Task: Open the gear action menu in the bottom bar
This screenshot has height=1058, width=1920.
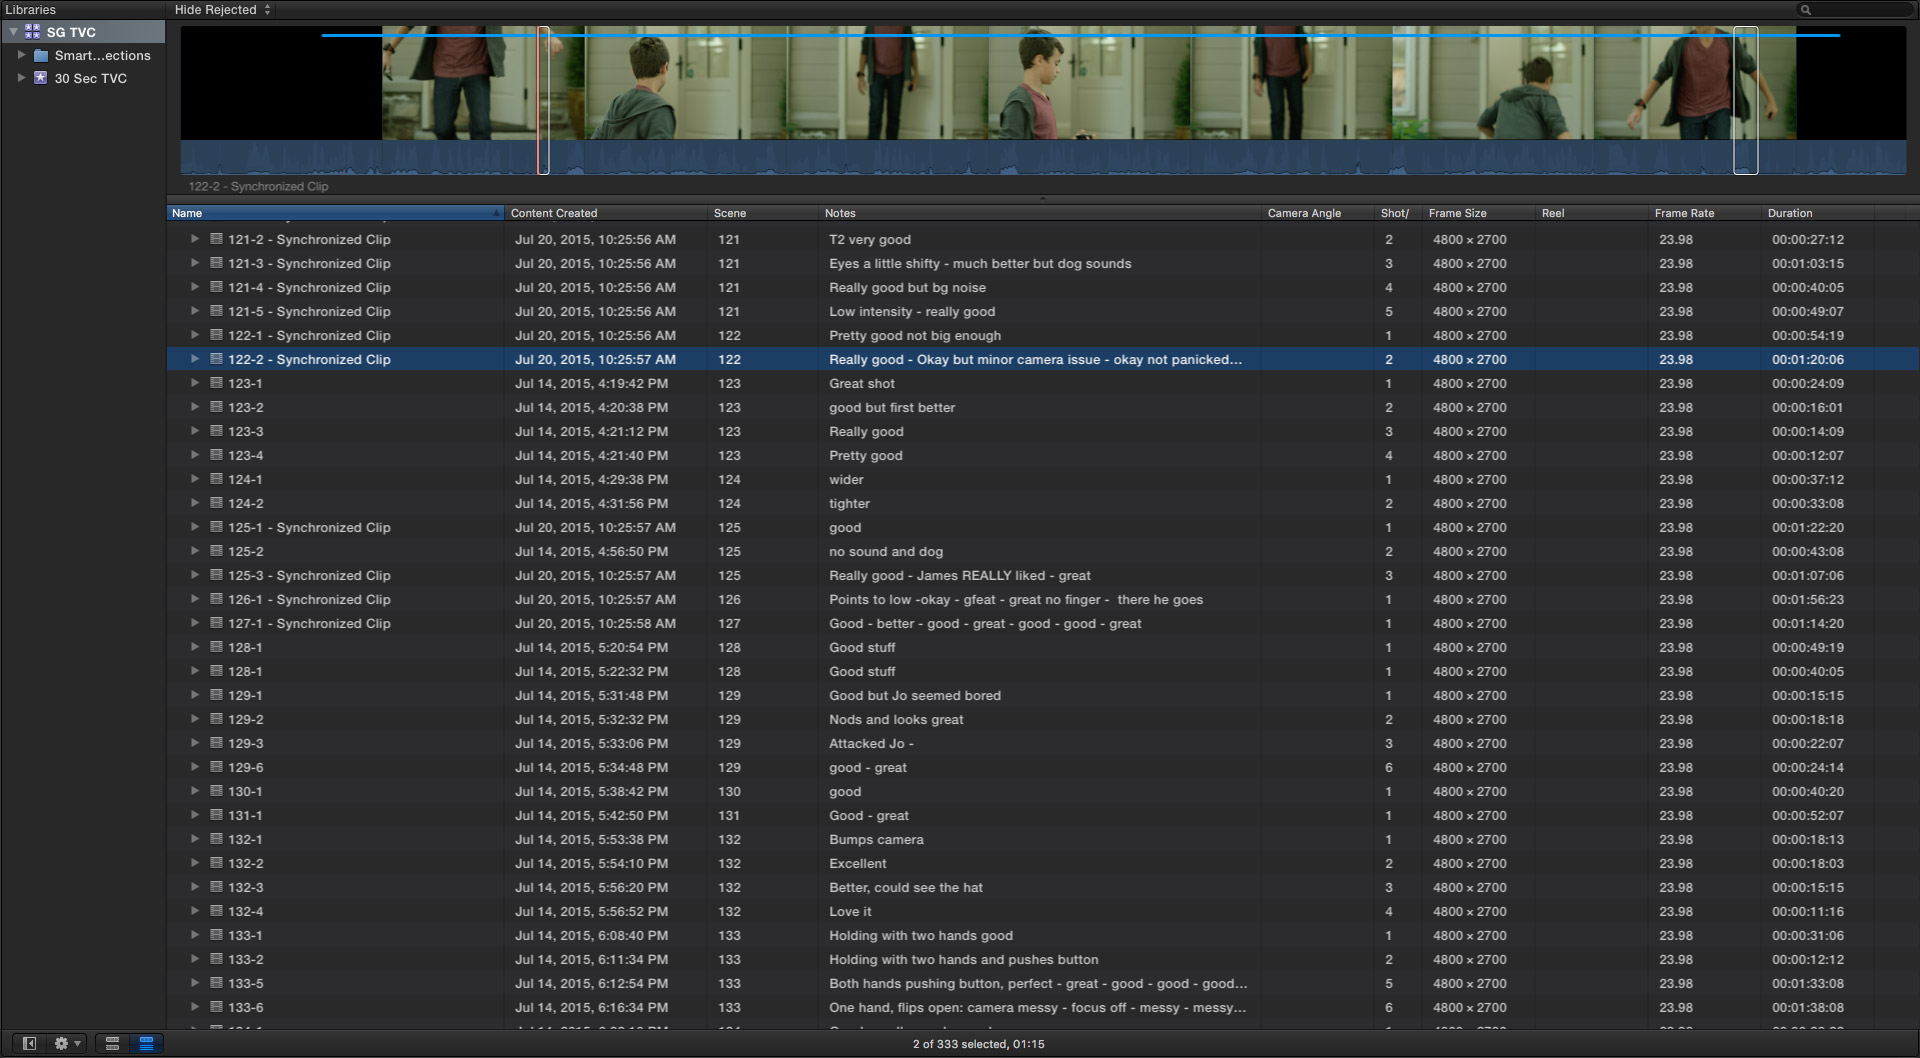Action: coord(66,1043)
